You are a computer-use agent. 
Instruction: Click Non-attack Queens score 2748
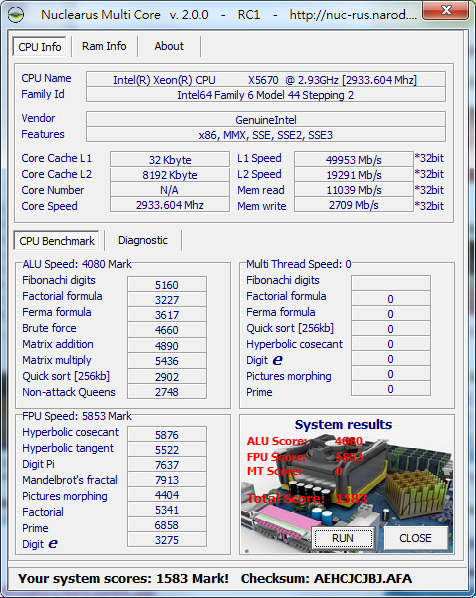click(167, 391)
